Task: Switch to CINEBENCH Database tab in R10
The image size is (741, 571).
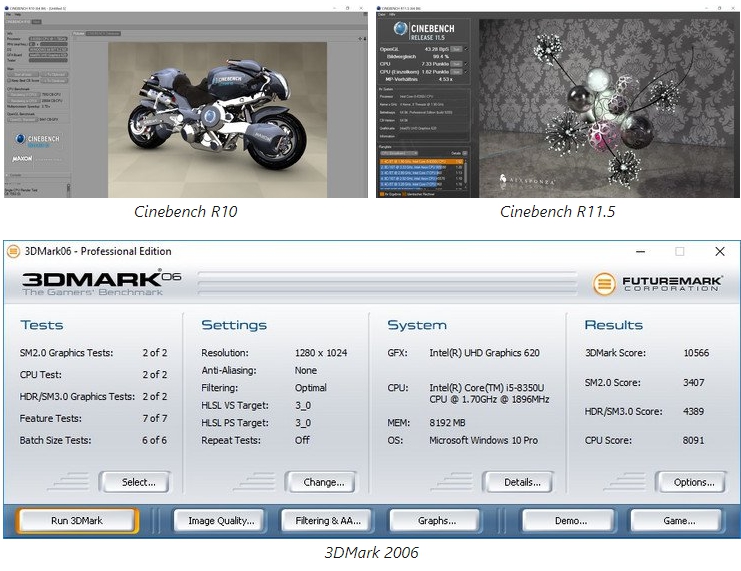Action: click(x=103, y=34)
